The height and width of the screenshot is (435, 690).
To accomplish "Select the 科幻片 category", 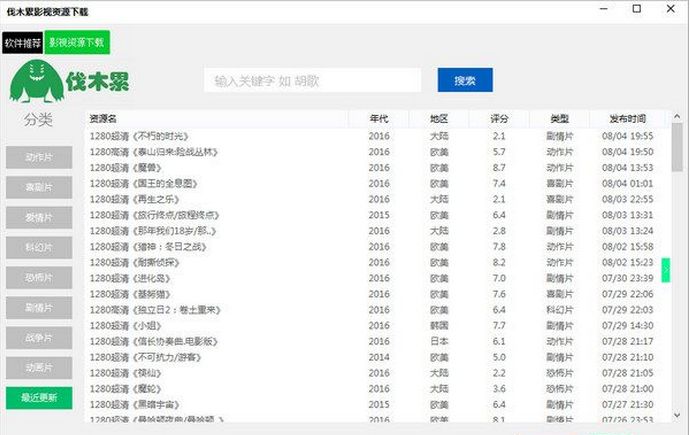I will point(39,248).
